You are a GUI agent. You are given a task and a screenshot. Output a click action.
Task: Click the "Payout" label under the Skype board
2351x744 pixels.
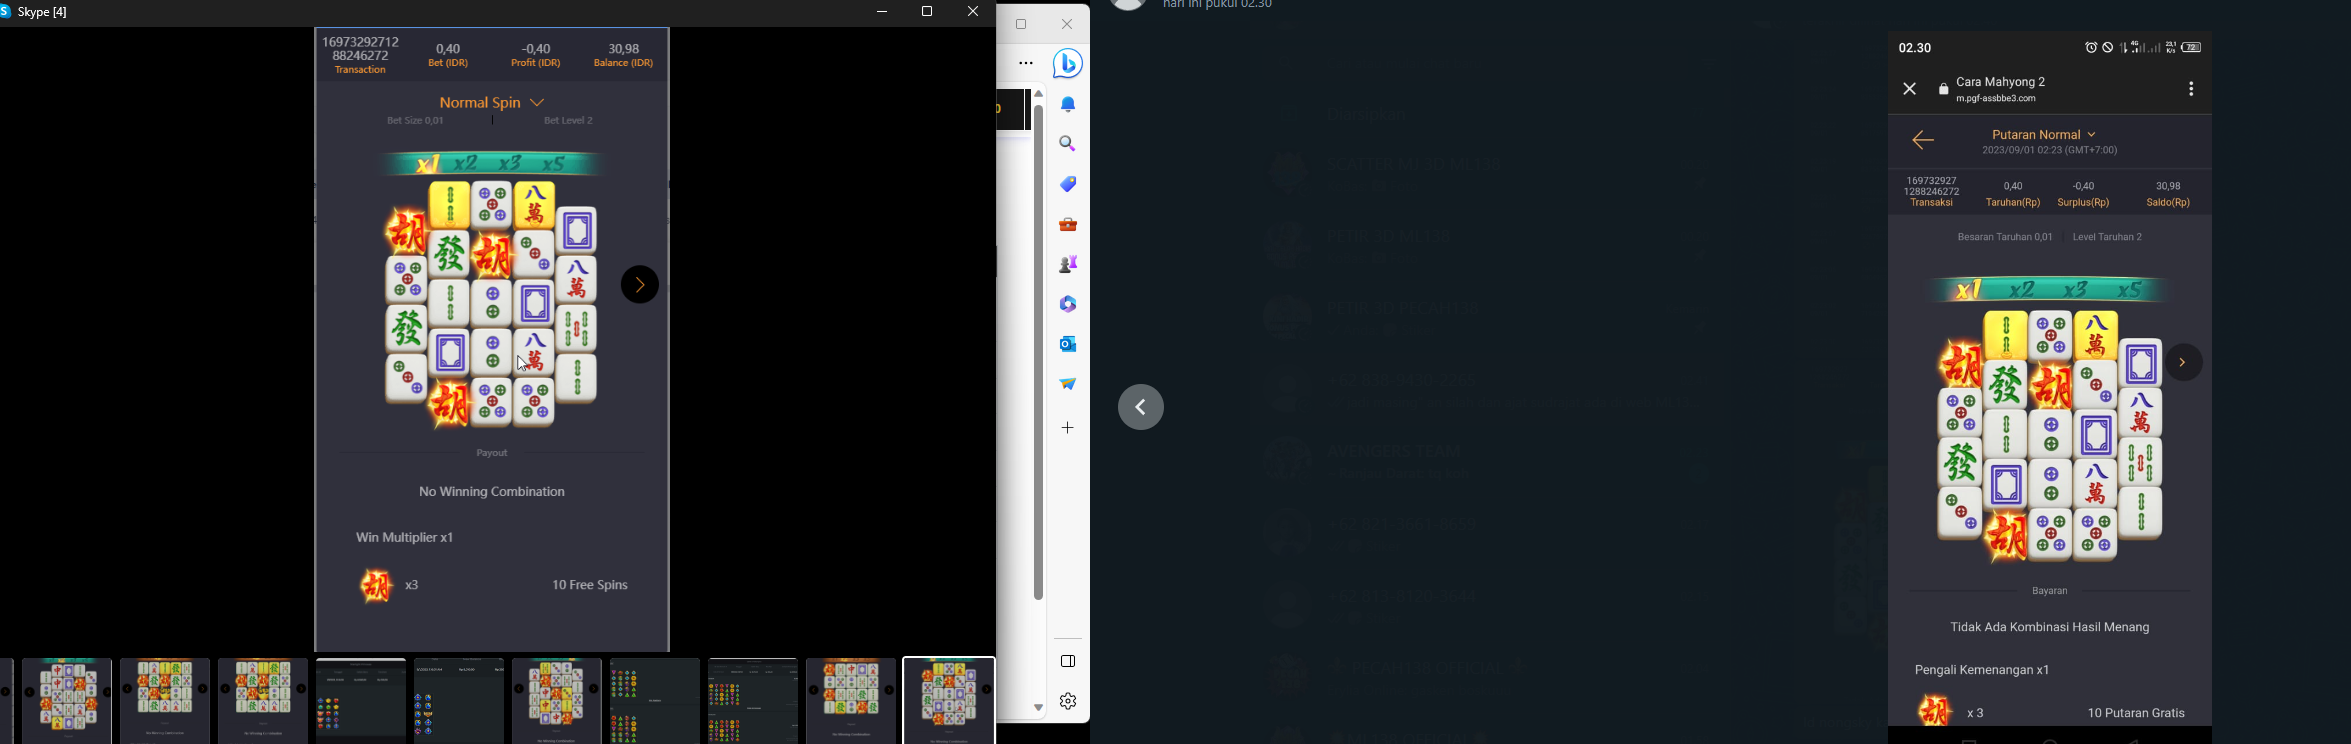[x=492, y=453]
